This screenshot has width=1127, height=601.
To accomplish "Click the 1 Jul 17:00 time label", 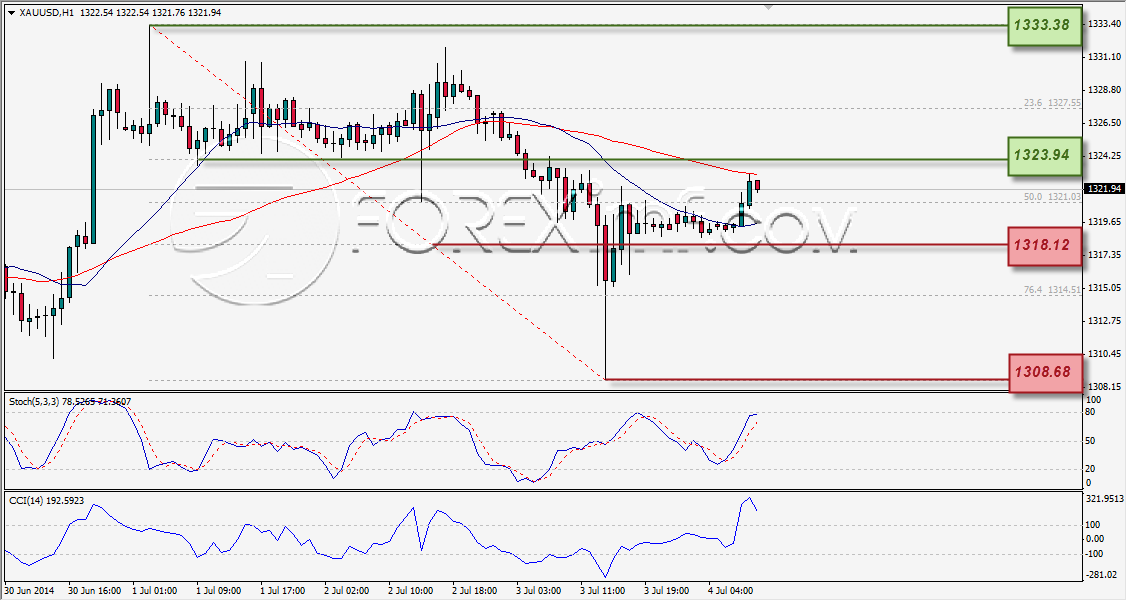I will tap(282, 590).
